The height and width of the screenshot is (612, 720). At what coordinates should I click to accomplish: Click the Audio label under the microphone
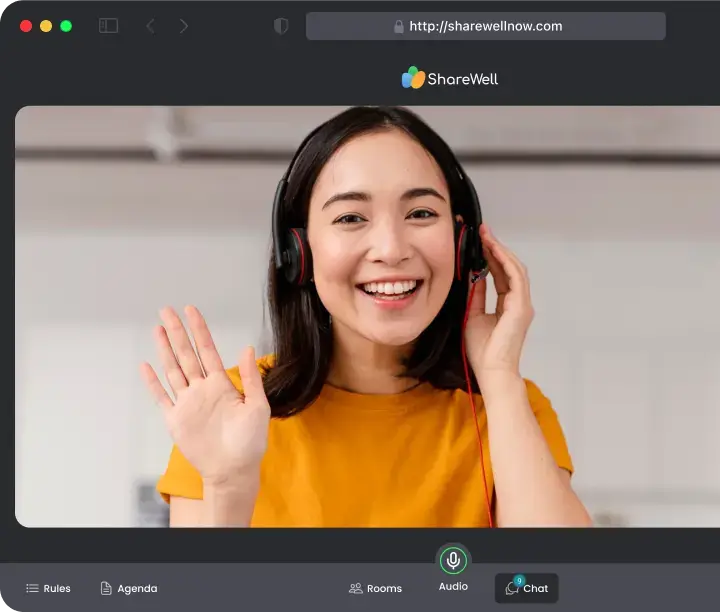pos(453,586)
